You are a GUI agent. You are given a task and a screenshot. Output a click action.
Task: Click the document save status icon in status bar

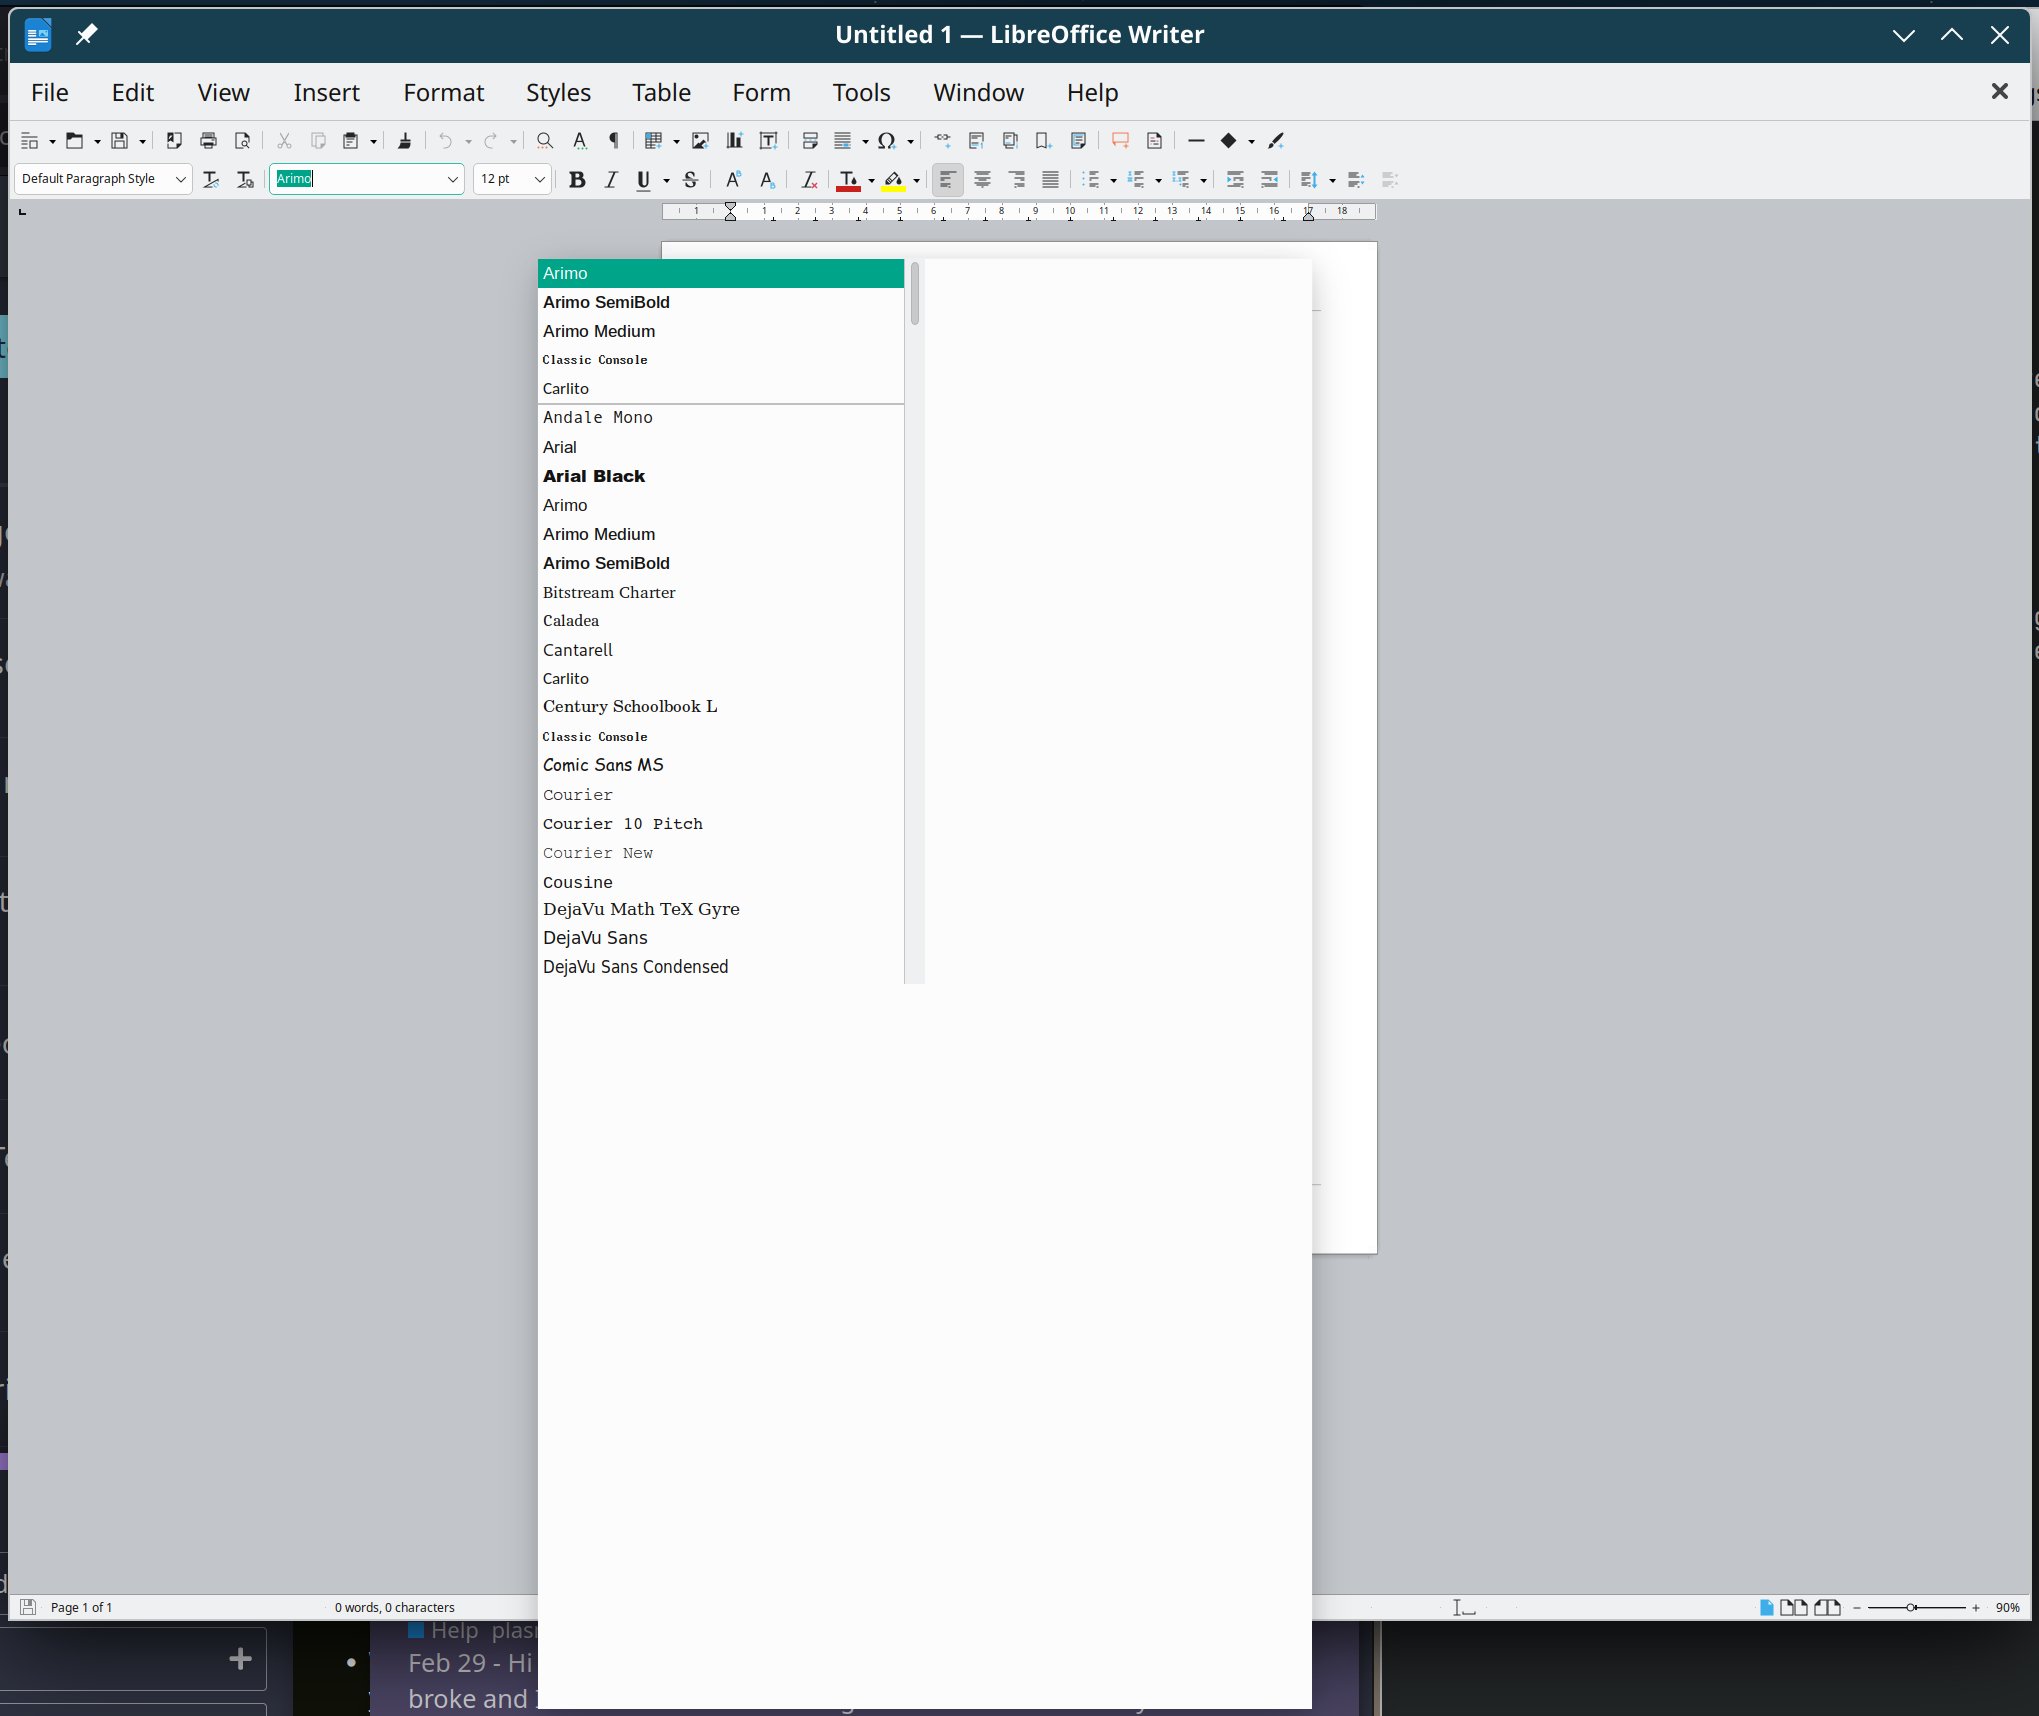point(28,1607)
